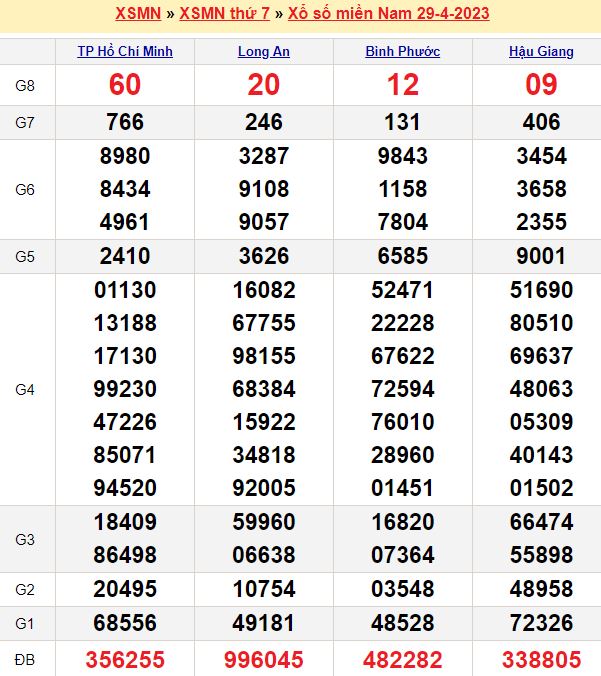
Task: Click the 'XSMN thứ 7' breadcrumb link
Action: 222,14
